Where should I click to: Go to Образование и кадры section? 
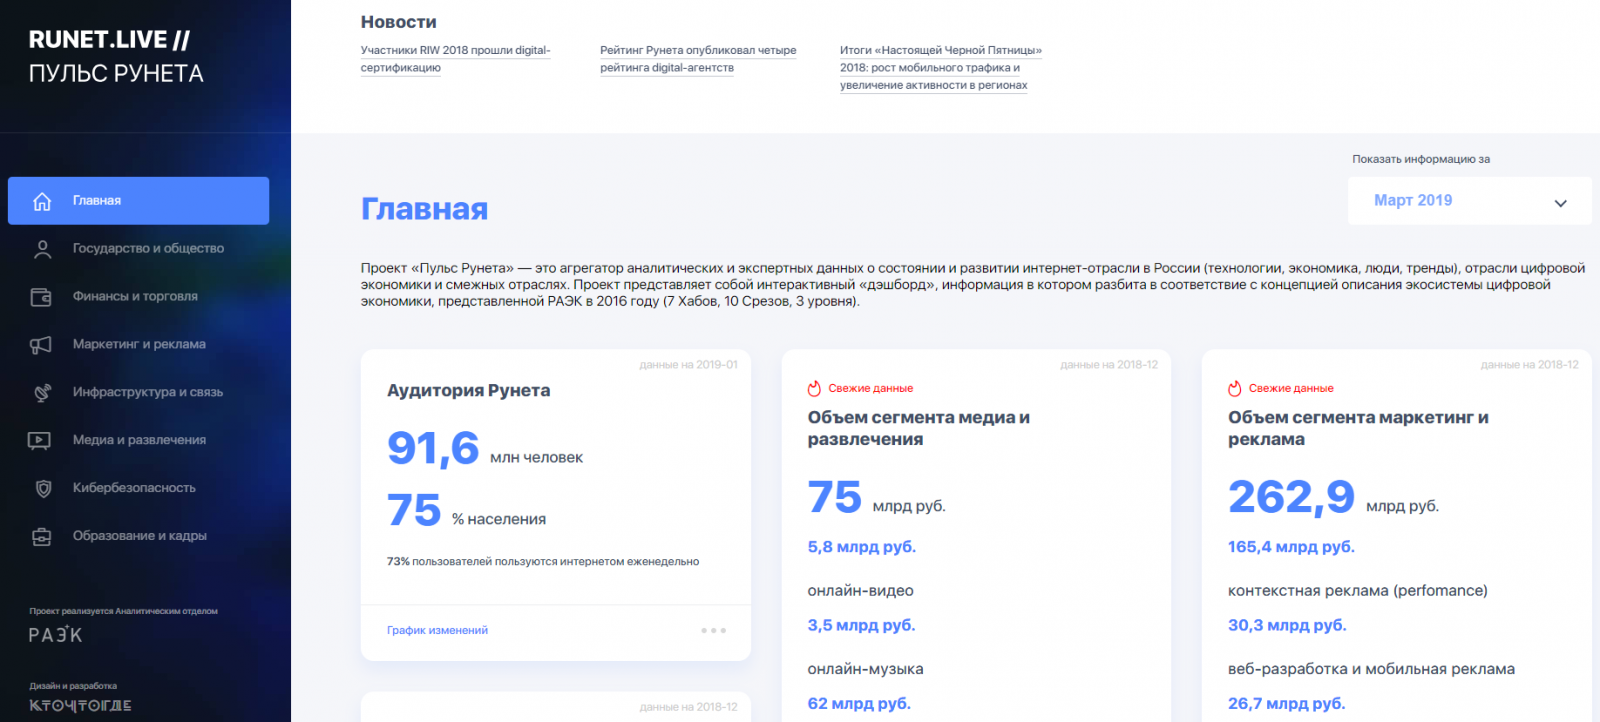tap(138, 537)
